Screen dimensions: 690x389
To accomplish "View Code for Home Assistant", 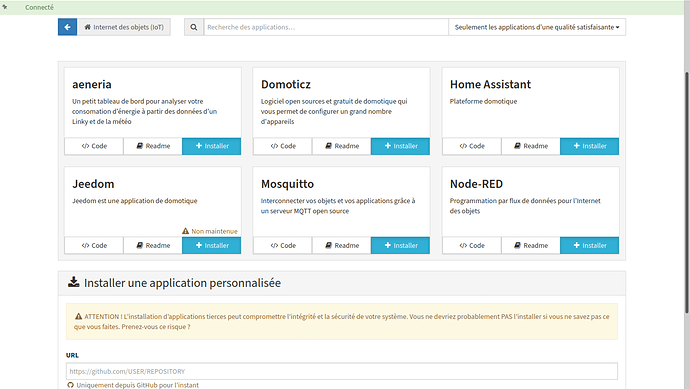I will pos(472,146).
